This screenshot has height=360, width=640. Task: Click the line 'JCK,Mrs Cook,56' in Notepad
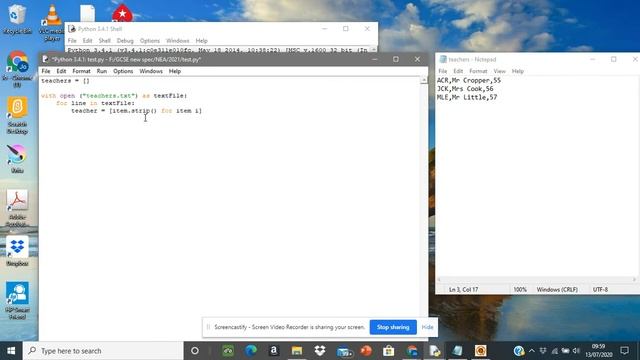(465, 89)
